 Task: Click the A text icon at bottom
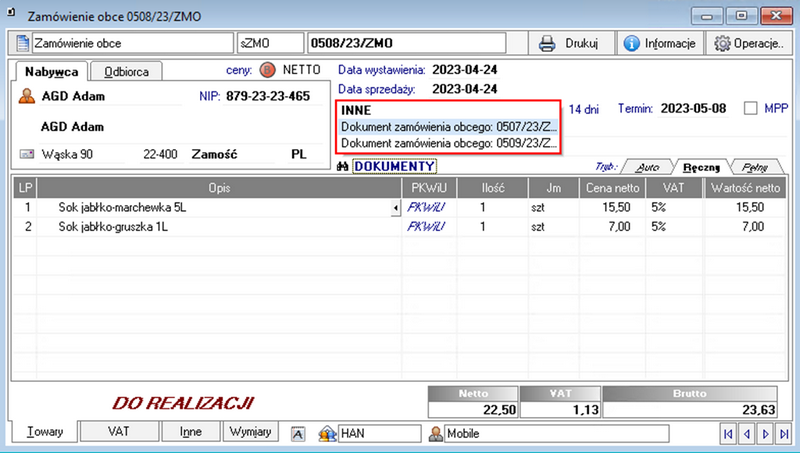[298, 434]
